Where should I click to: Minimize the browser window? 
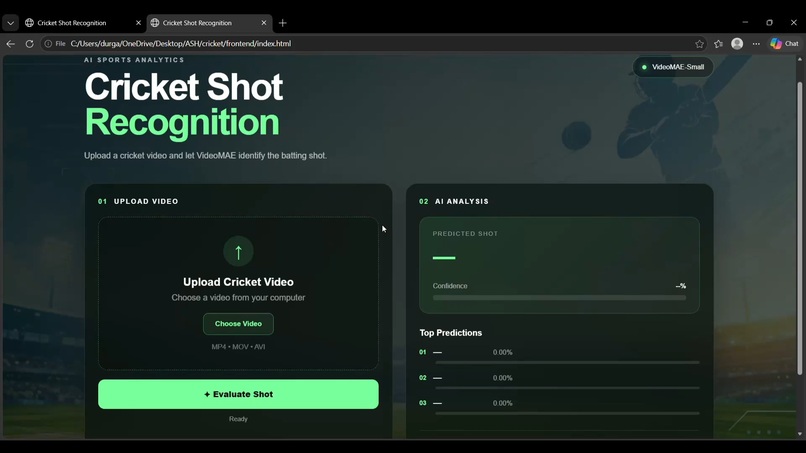coord(745,23)
